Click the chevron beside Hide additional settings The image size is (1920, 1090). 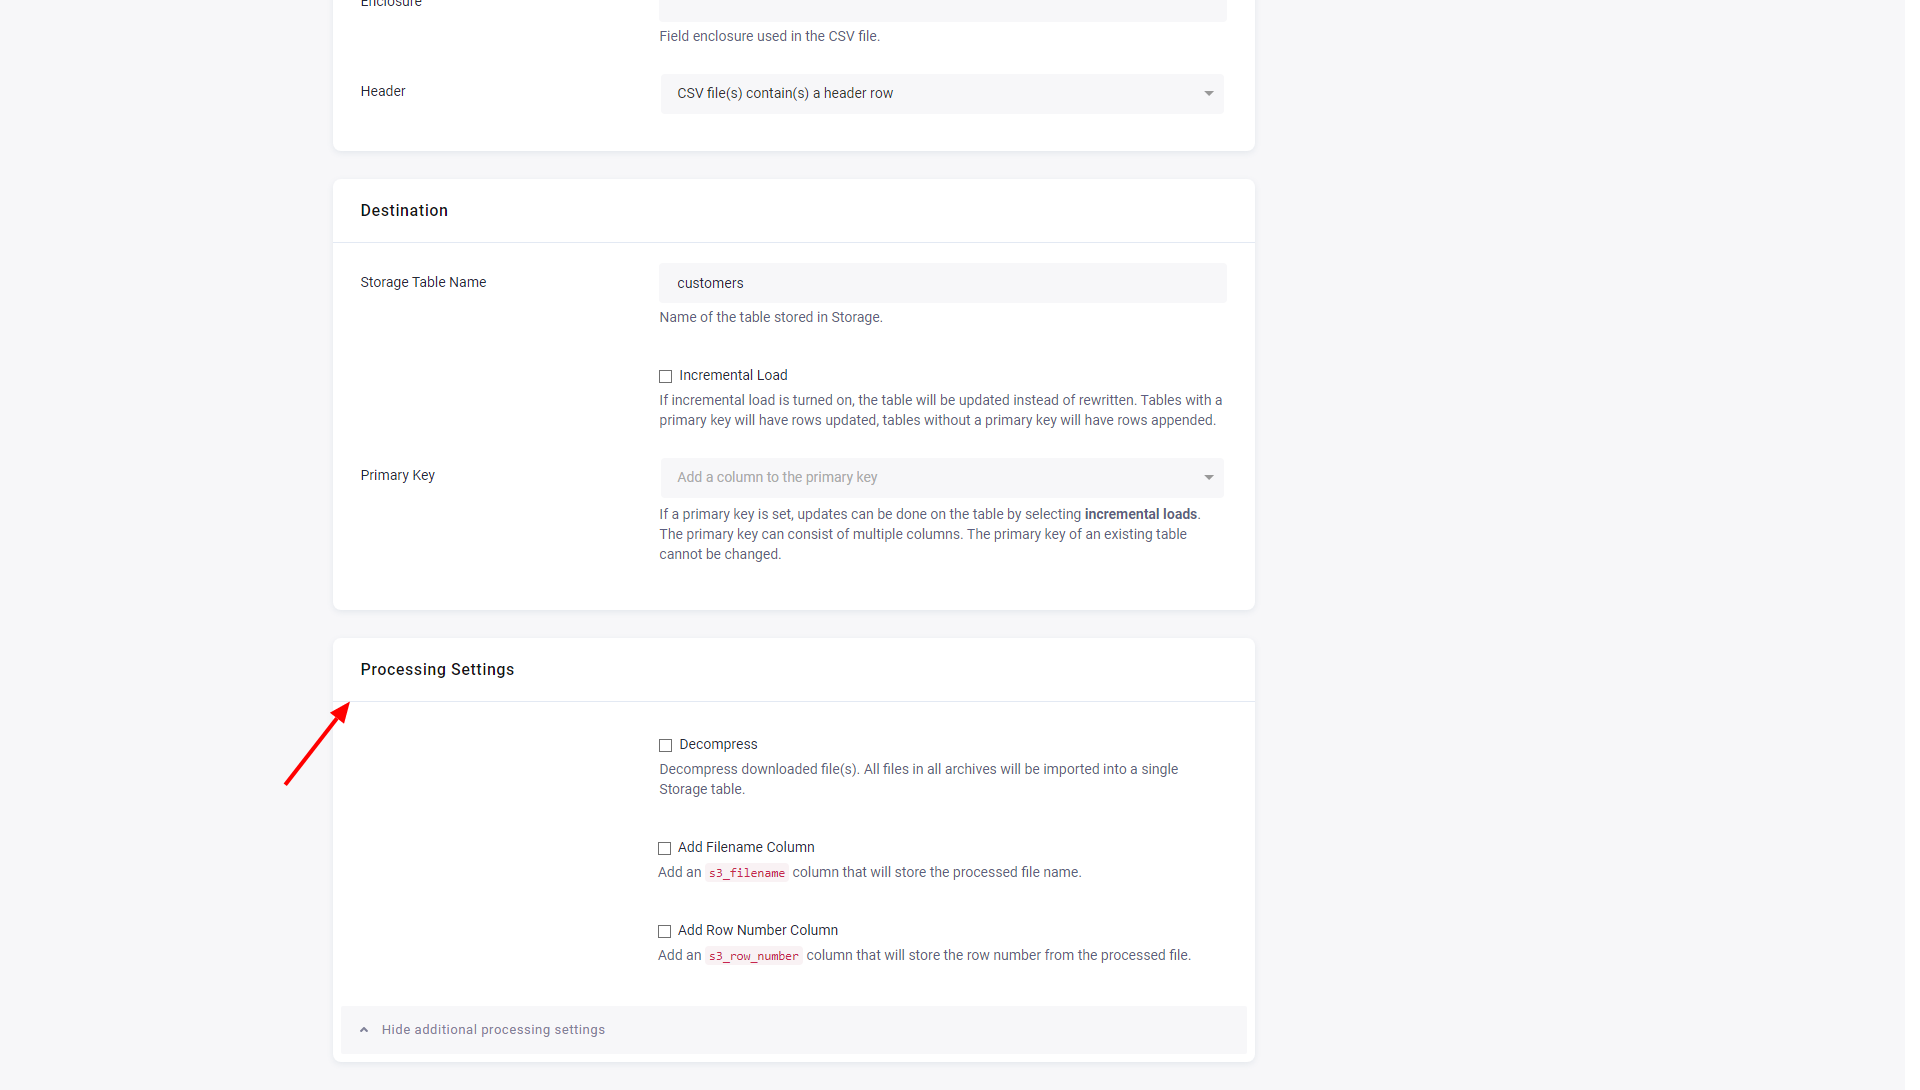click(x=364, y=1030)
